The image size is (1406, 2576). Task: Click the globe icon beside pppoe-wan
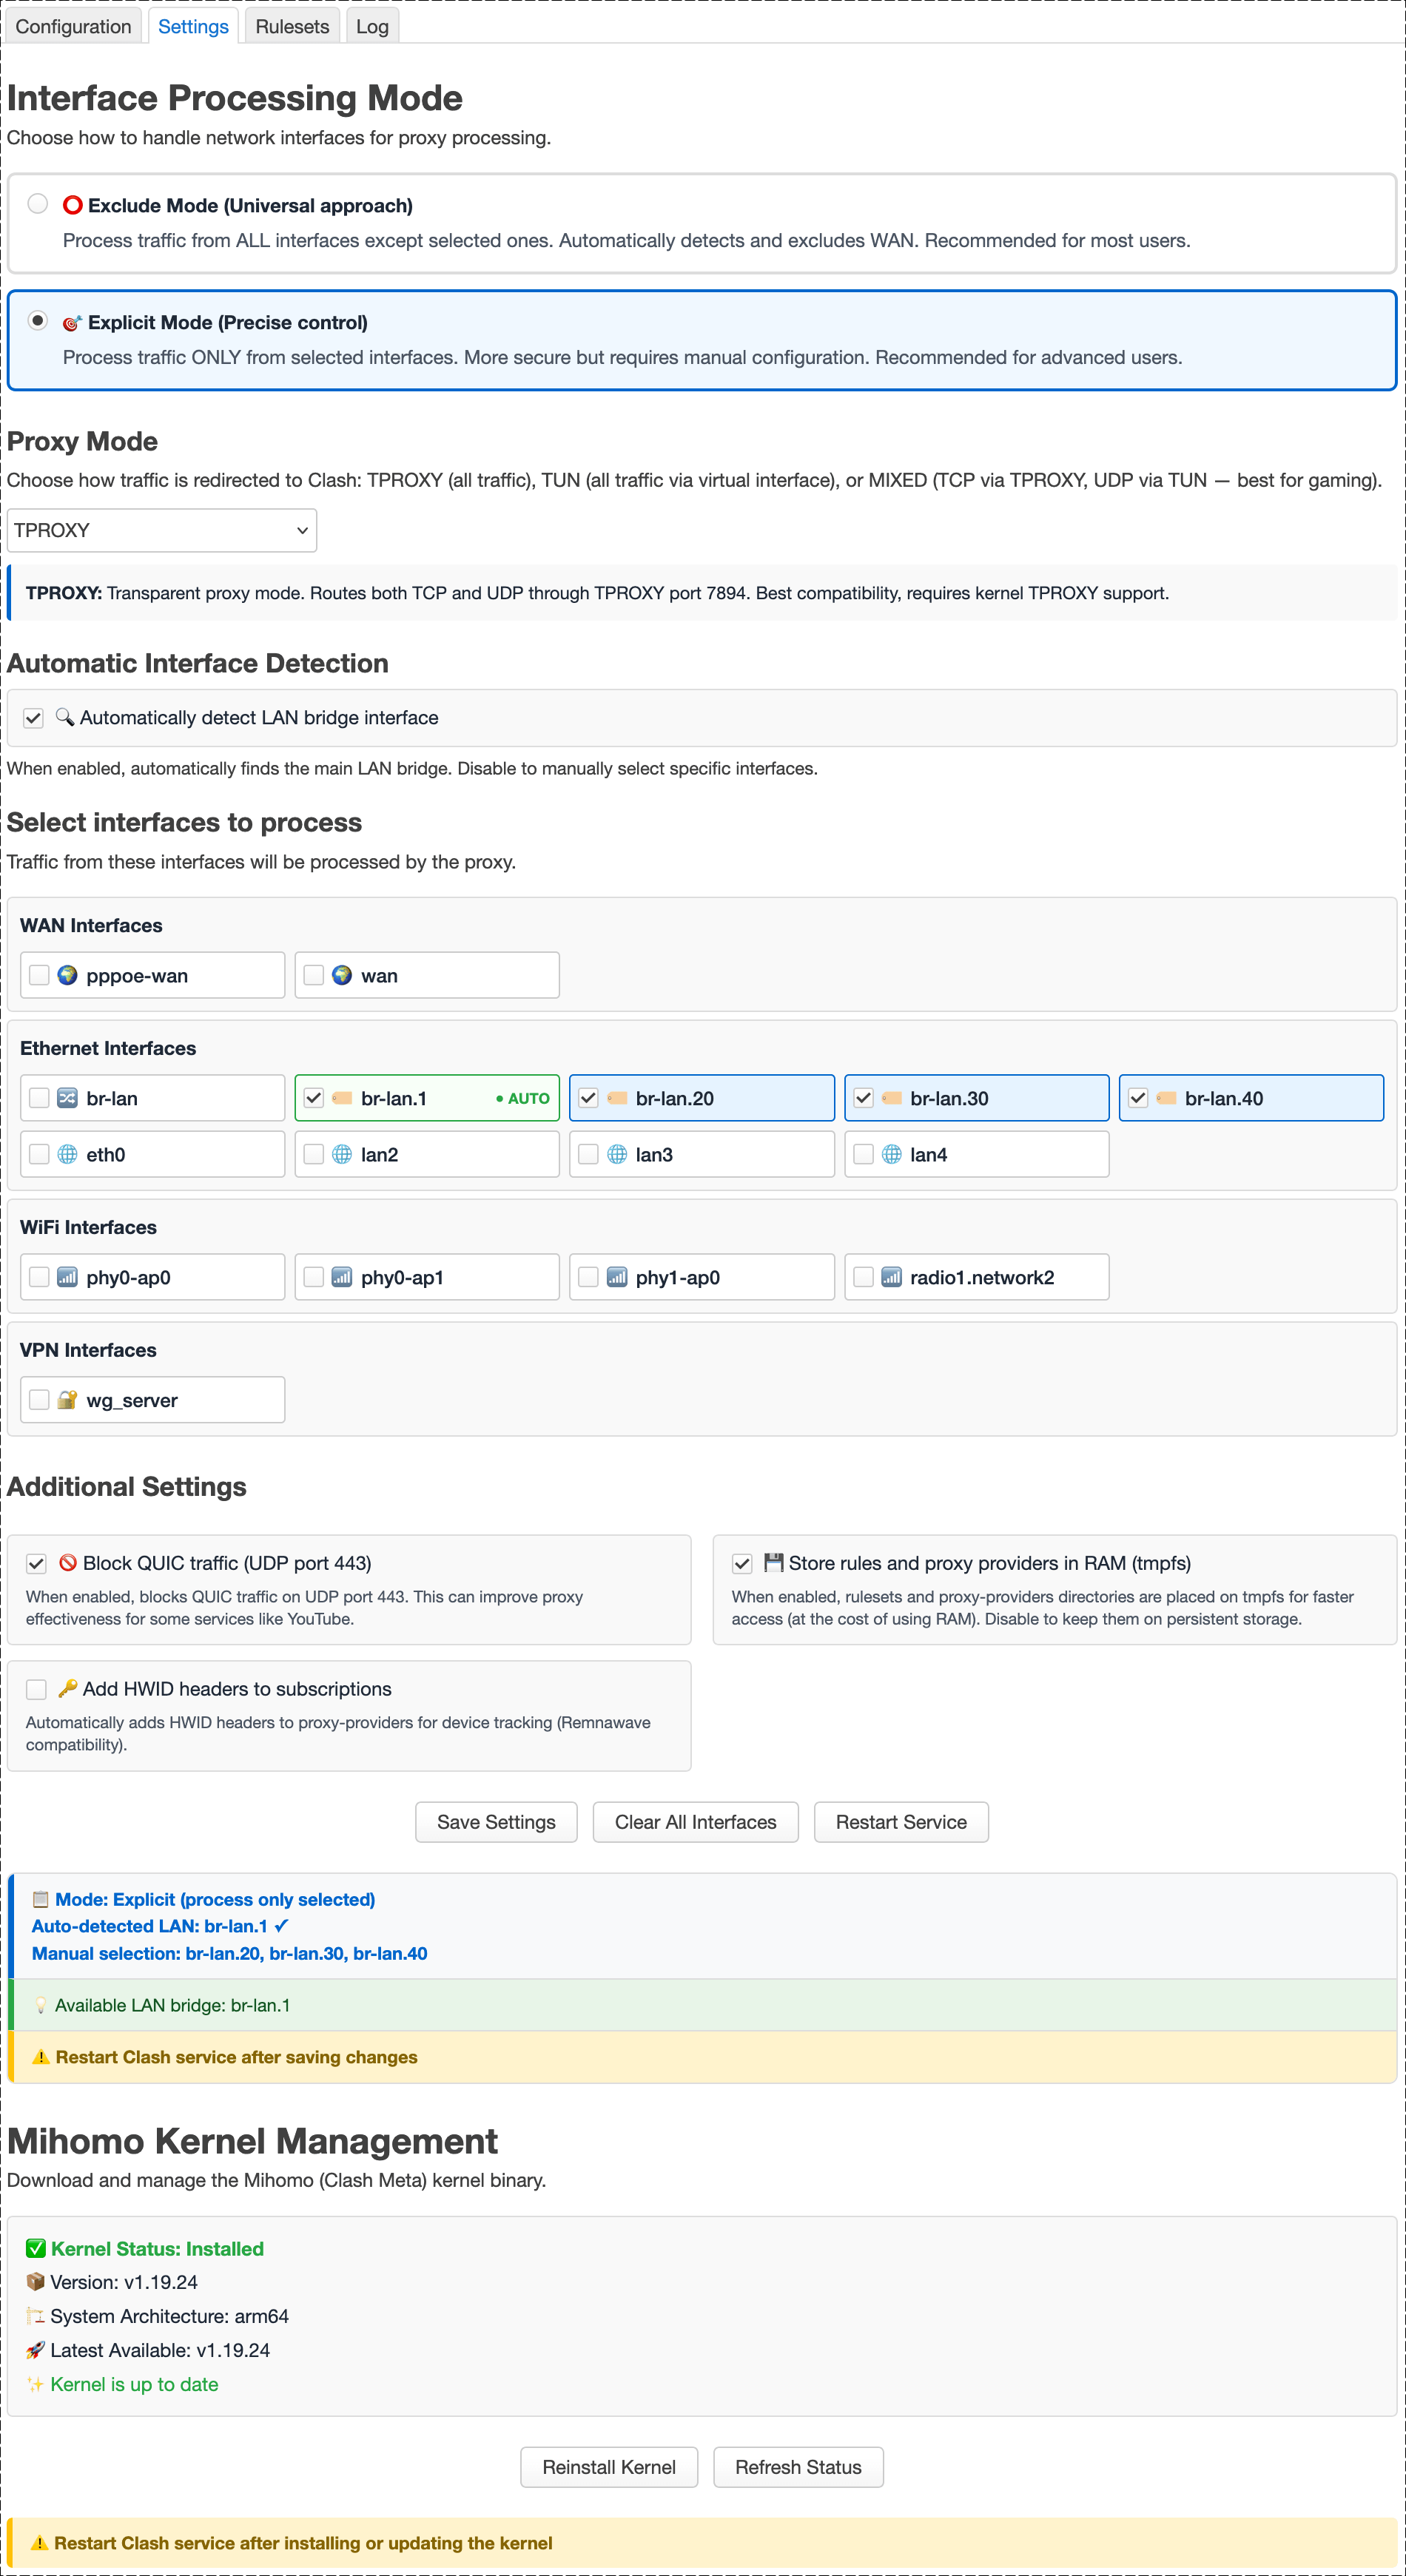[x=67, y=975]
